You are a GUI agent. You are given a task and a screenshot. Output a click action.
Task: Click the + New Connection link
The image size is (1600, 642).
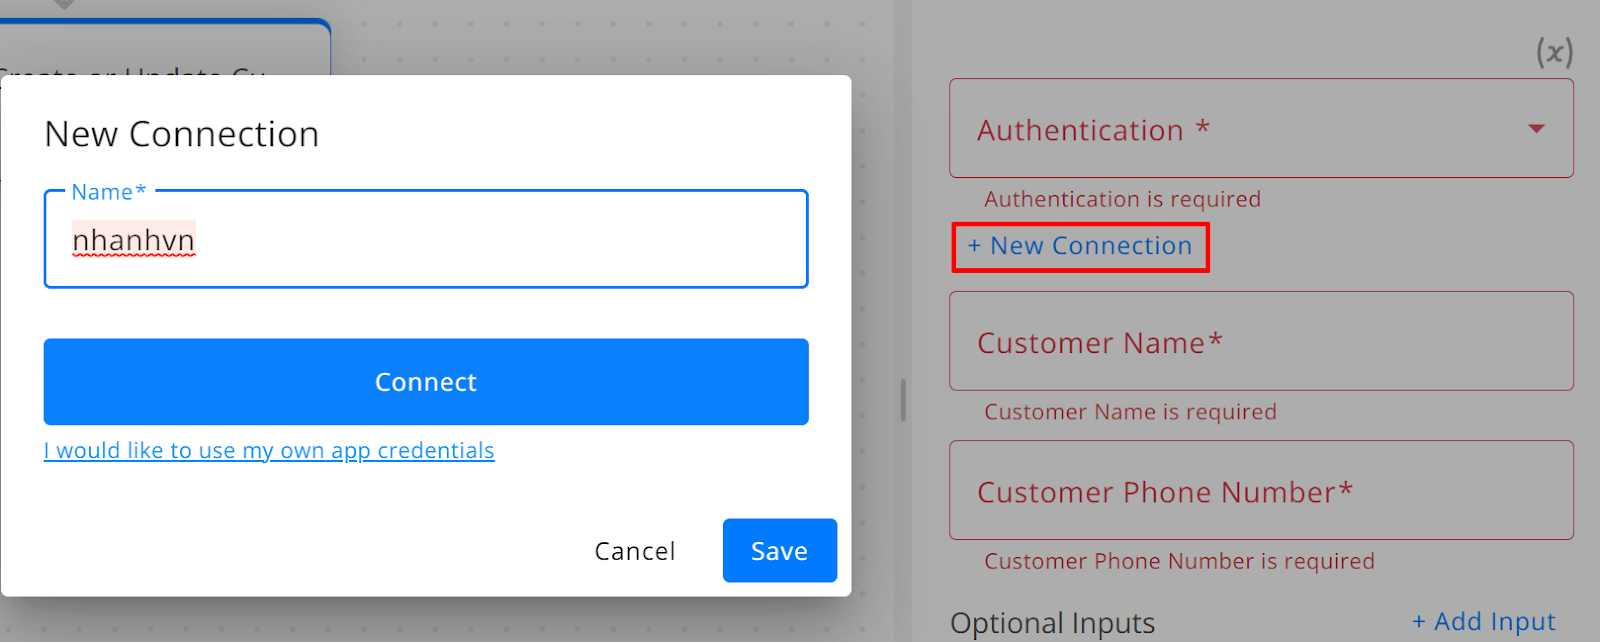tap(1080, 246)
